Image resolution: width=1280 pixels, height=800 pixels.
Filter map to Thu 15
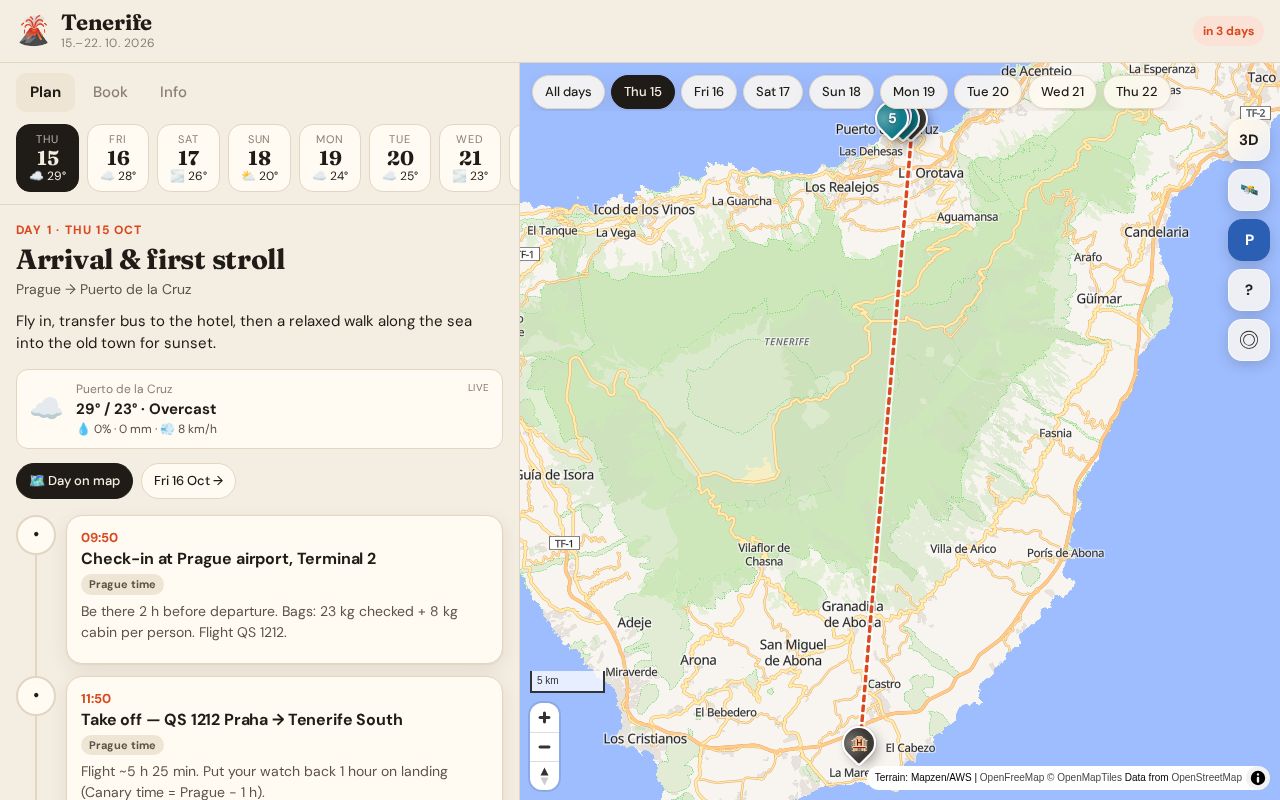[643, 92]
